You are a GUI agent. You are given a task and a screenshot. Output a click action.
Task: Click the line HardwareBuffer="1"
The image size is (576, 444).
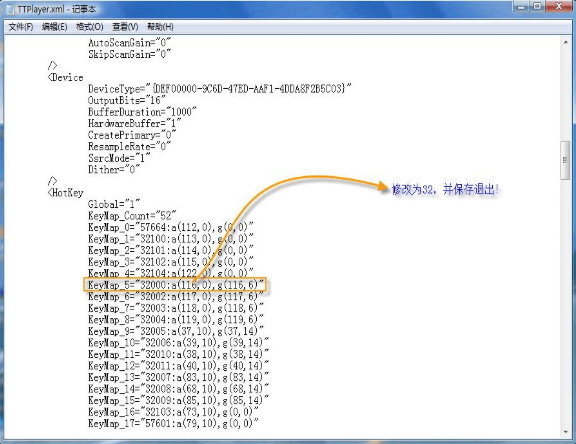coord(134,123)
